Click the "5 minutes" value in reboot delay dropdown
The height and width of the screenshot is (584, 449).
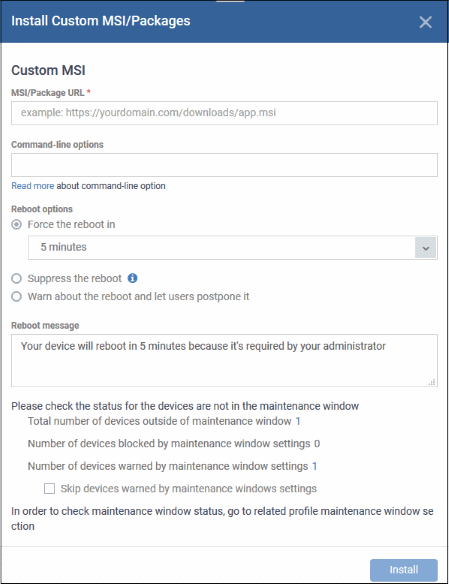(x=63, y=247)
